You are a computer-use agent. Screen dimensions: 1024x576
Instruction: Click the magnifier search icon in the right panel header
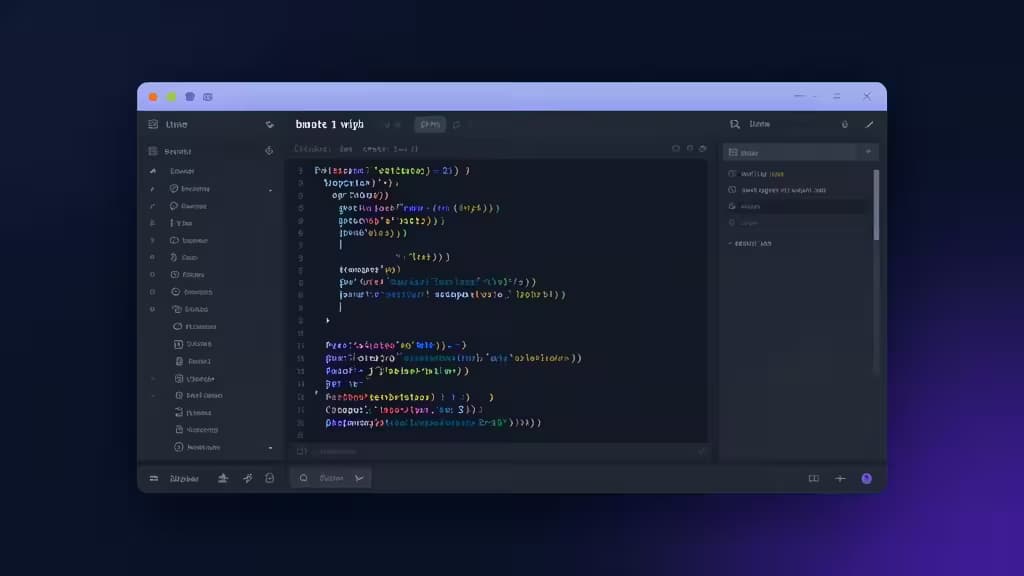[735, 124]
